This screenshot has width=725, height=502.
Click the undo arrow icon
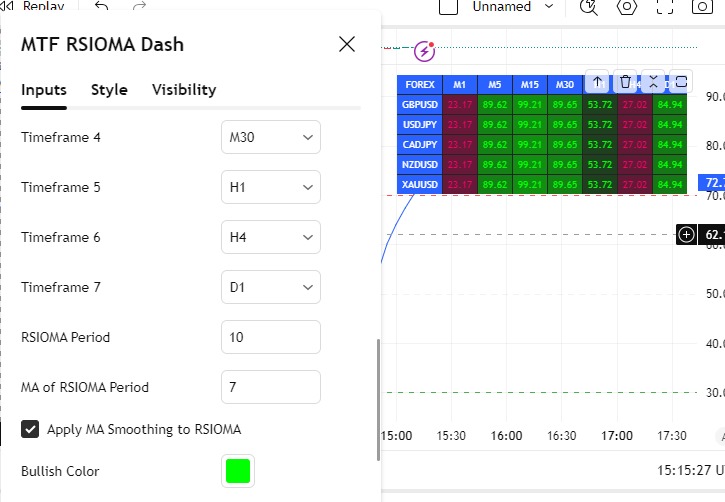(101, 7)
